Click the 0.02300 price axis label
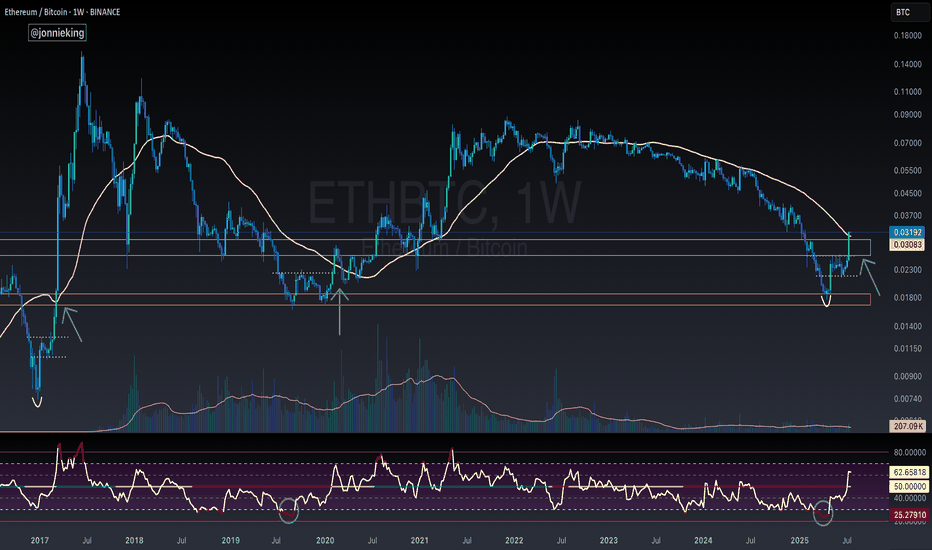This screenshot has width=932, height=550. (908, 270)
